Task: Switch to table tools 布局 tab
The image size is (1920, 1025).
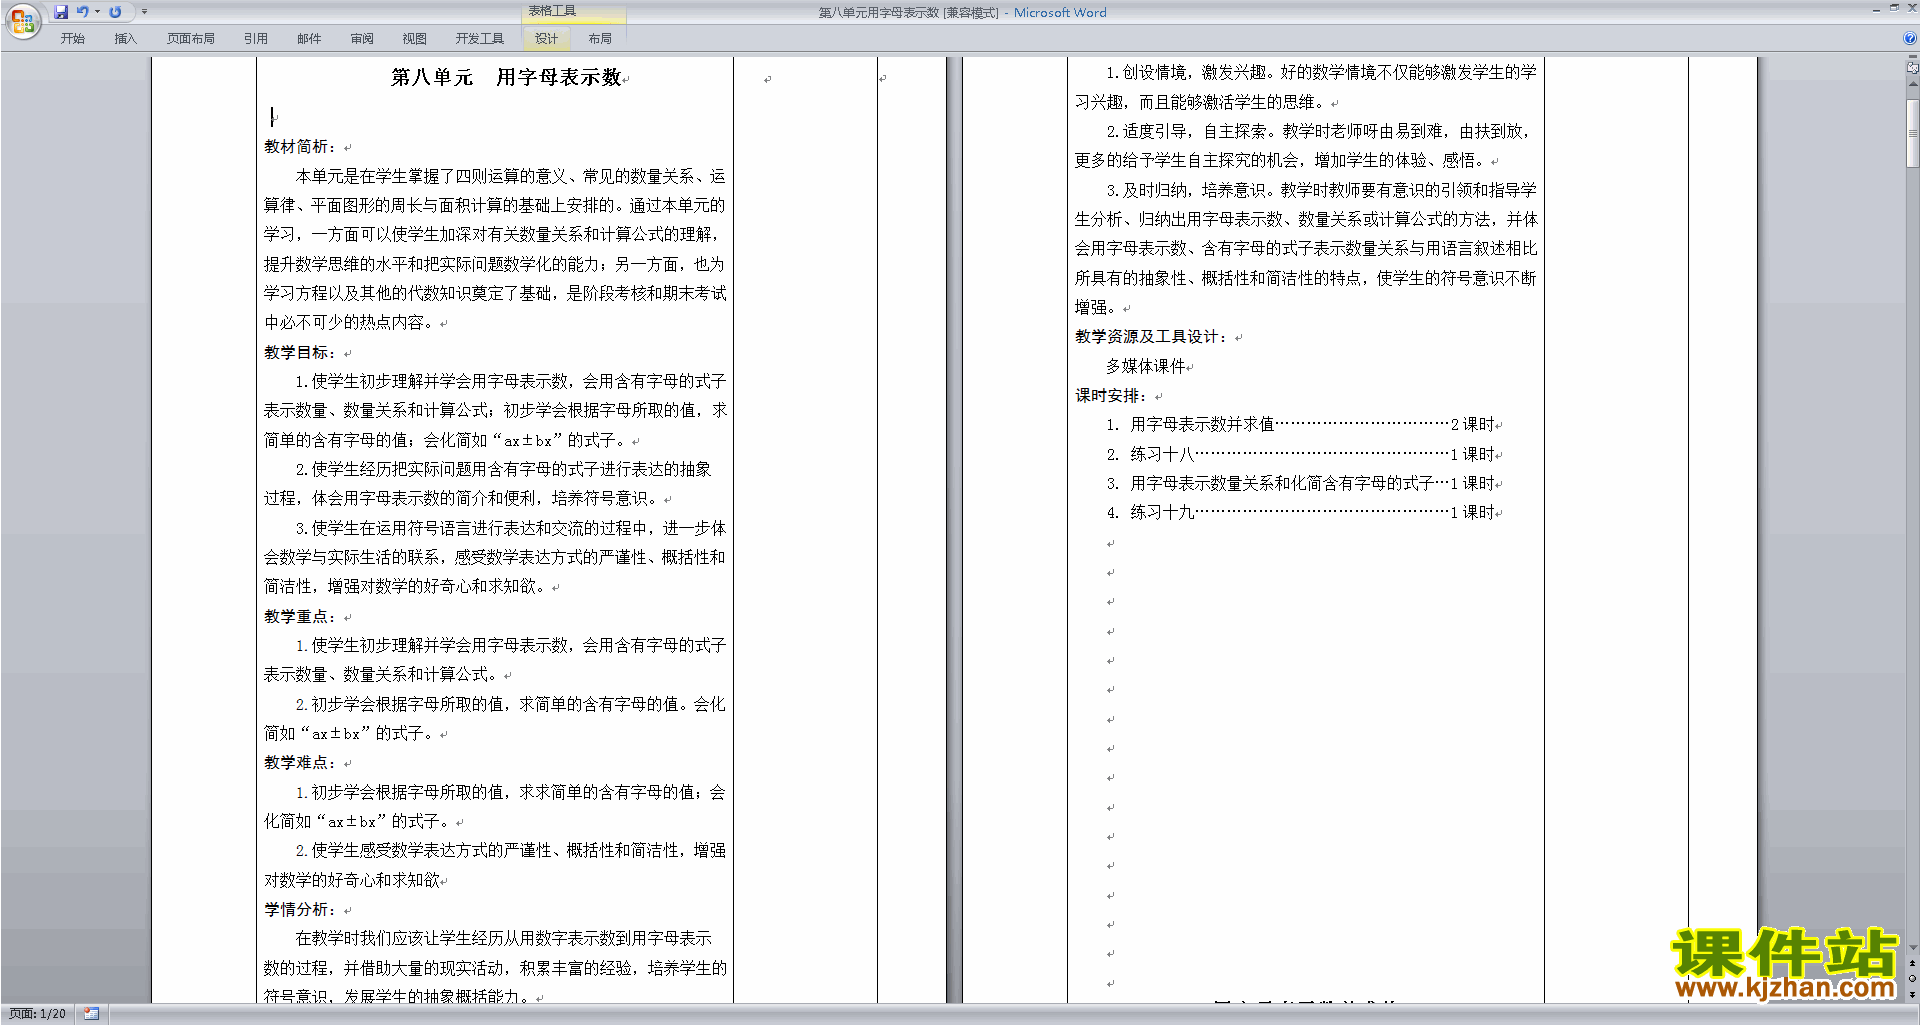Action: pyautogui.click(x=600, y=39)
